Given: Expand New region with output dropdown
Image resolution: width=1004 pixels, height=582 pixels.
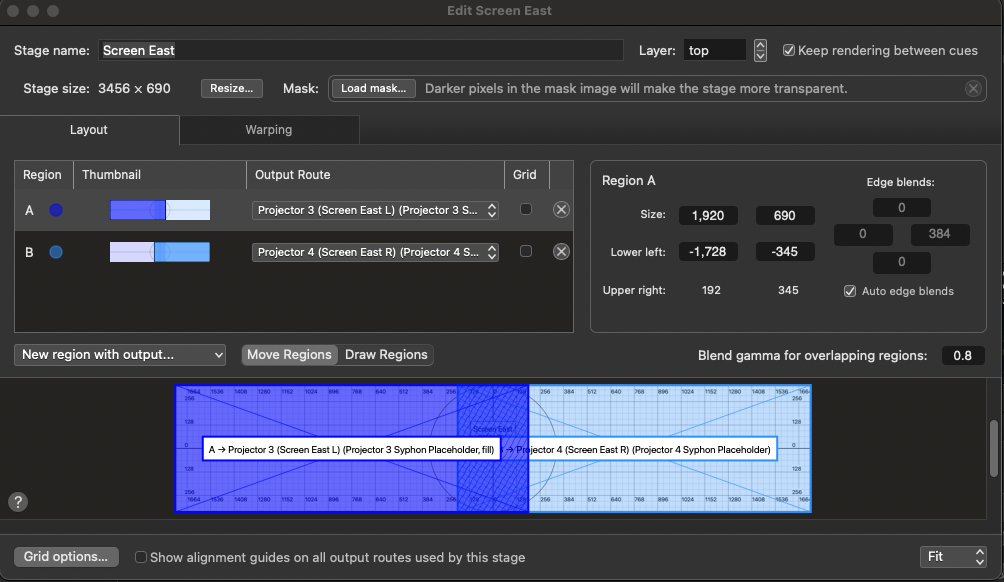Looking at the screenshot, I should pyautogui.click(x=120, y=355).
